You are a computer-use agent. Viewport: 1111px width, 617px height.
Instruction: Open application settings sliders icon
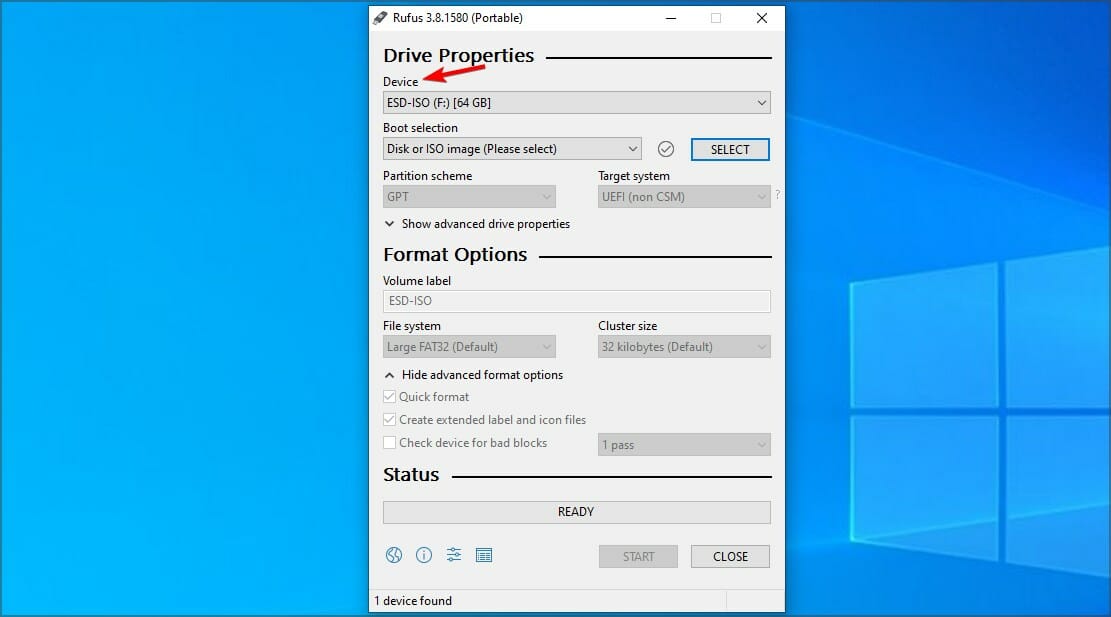coord(453,555)
